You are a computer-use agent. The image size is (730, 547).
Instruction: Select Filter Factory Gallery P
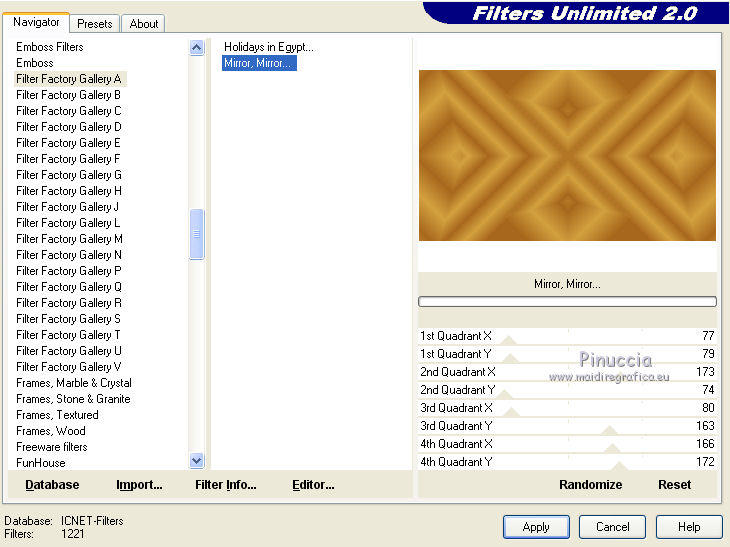(68, 270)
